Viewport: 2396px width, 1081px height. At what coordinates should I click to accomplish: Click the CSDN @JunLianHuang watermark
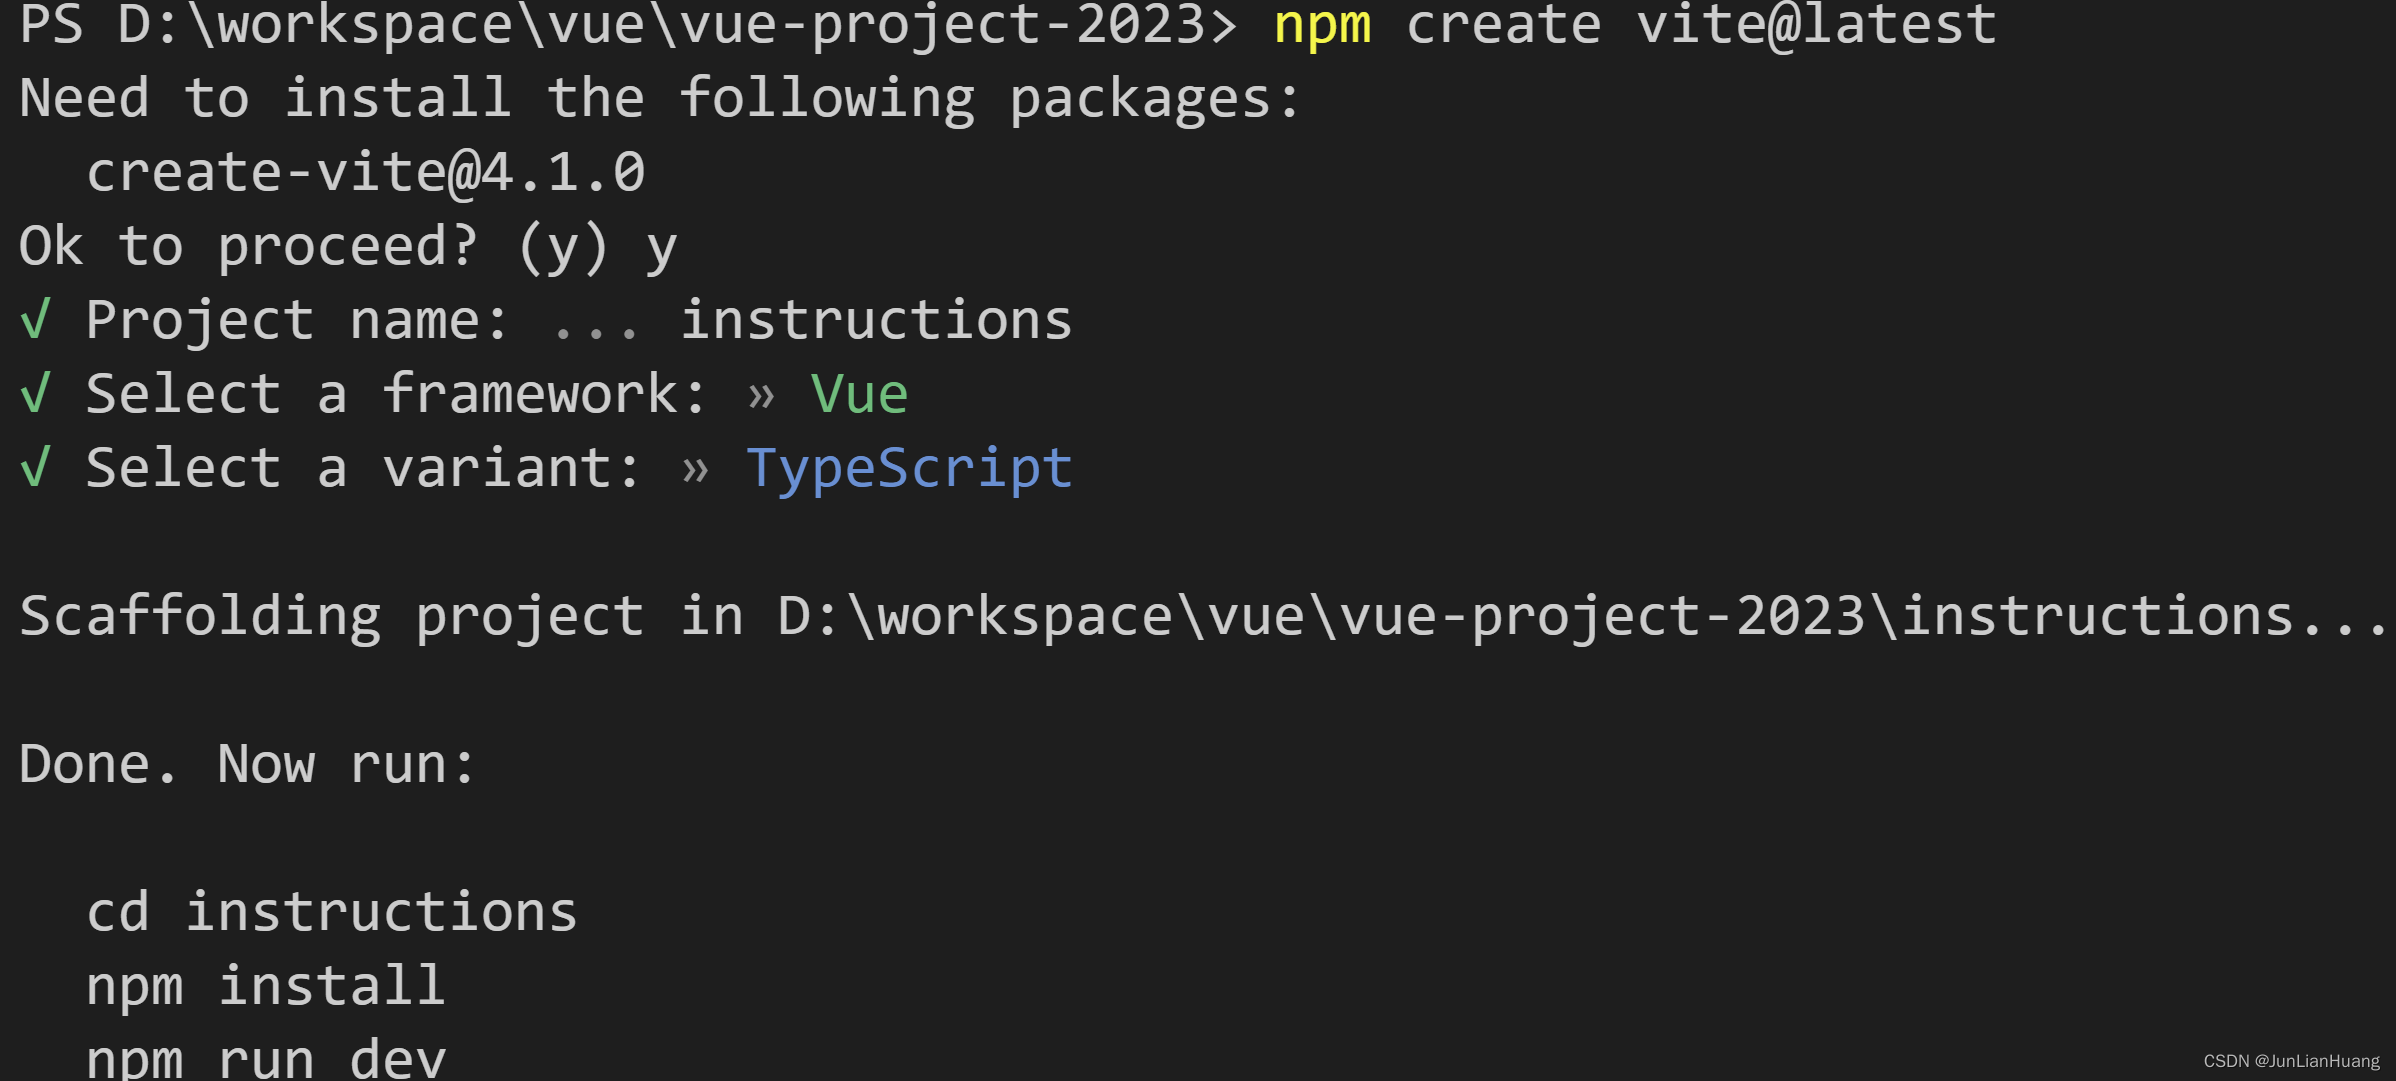tap(2291, 1061)
